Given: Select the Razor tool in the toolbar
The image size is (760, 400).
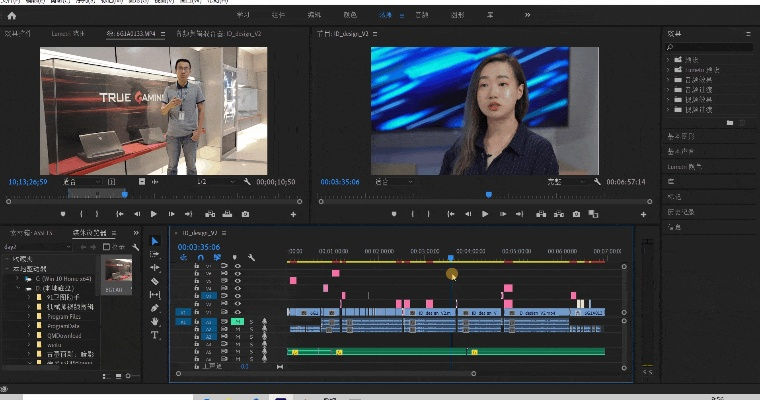Looking at the screenshot, I should click(155, 281).
